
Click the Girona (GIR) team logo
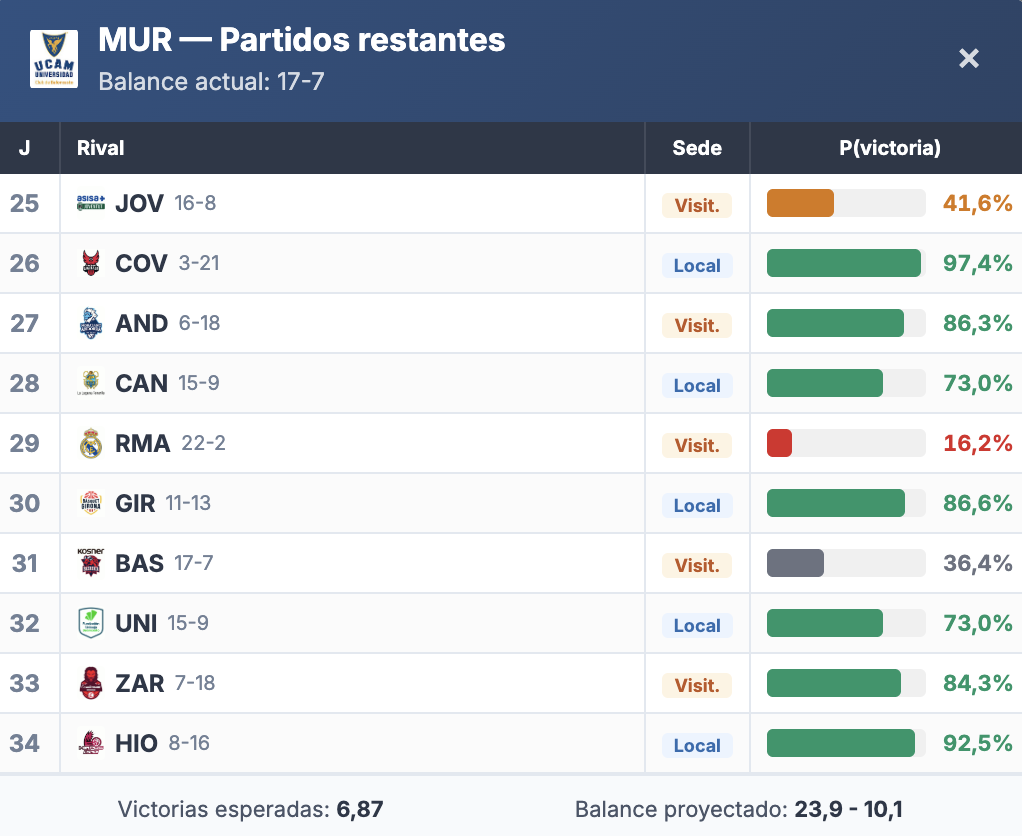click(91, 503)
